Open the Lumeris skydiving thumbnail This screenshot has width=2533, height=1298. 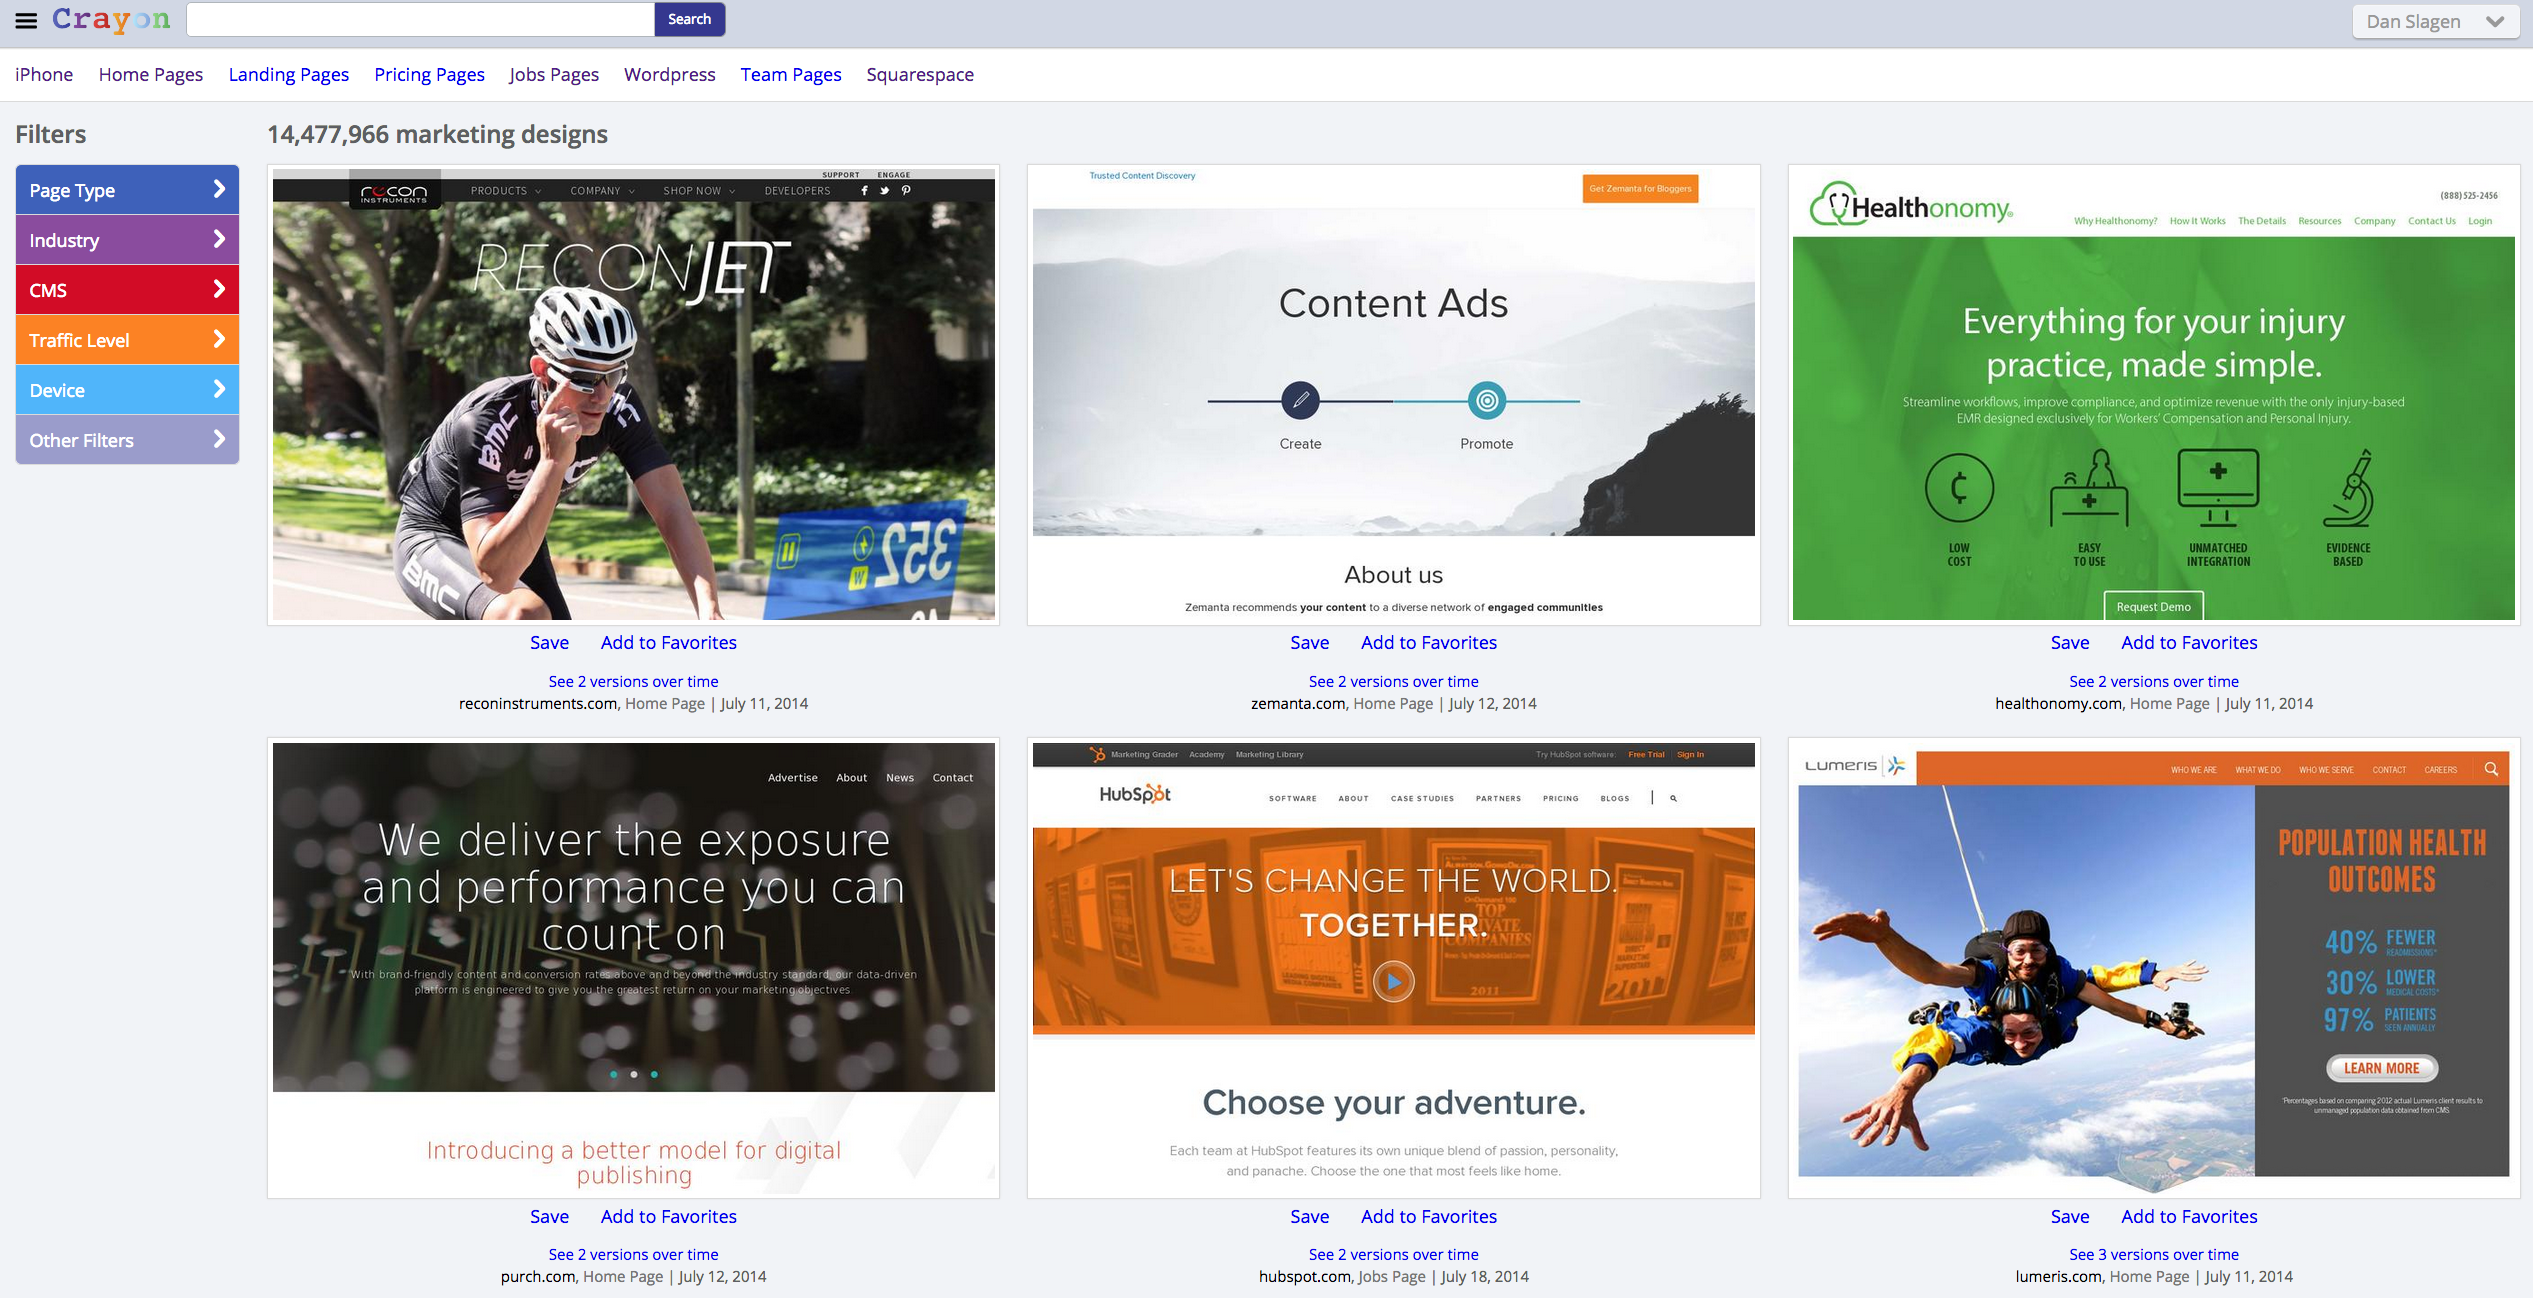click(2153, 968)
